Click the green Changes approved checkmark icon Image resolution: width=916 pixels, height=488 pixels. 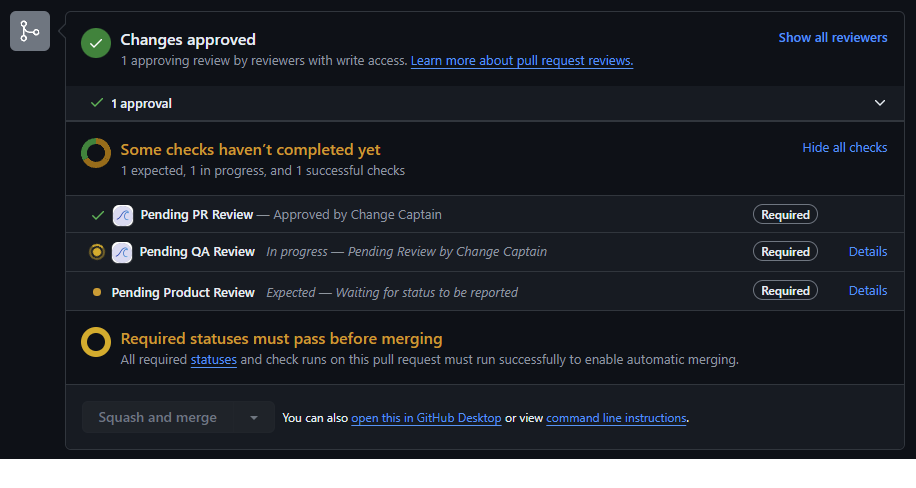[96, 44]
